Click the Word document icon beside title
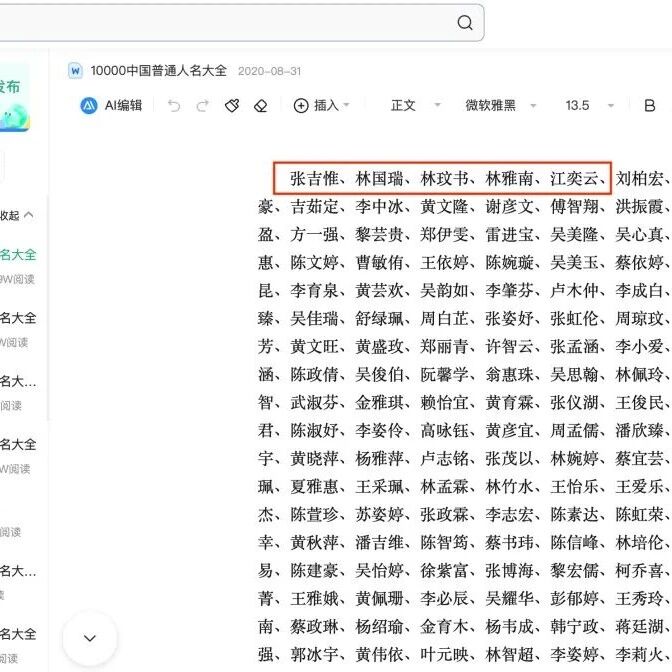 coord(75,71)
